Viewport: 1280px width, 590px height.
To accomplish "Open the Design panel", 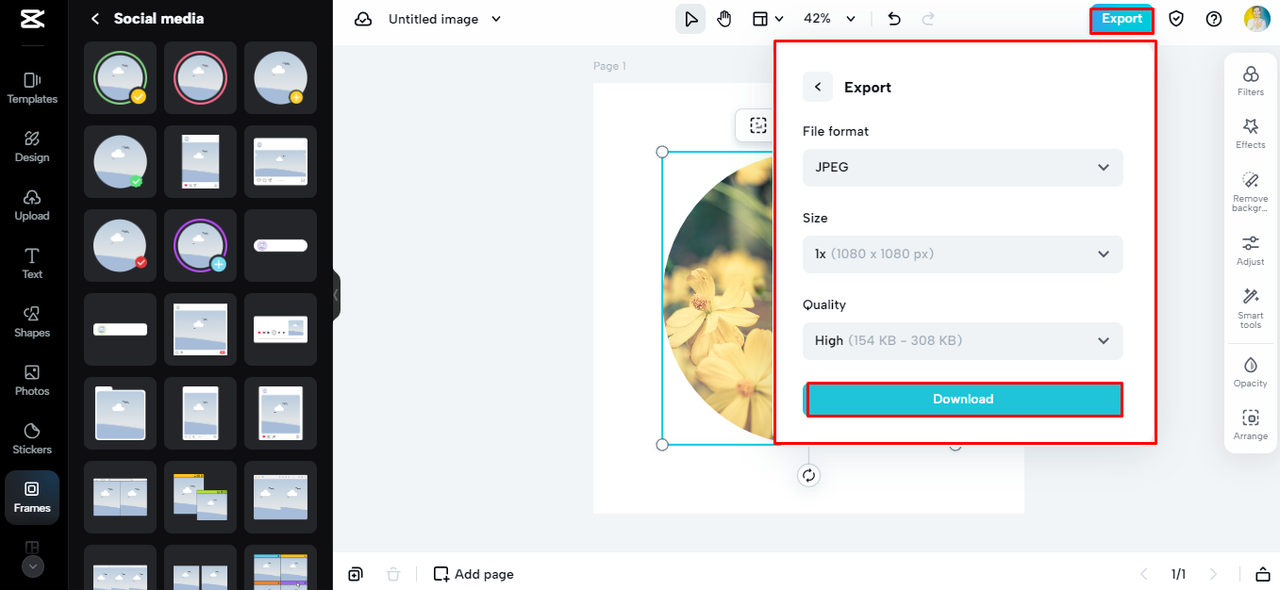I will pyautogui.click(x=32, y=146).
